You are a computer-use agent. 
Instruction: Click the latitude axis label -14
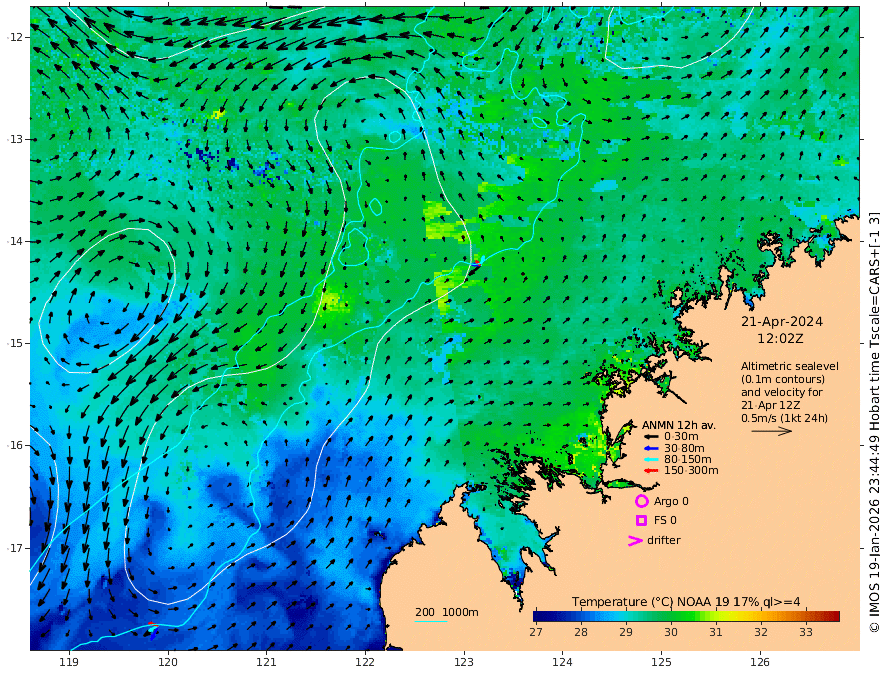coord(15,241)
